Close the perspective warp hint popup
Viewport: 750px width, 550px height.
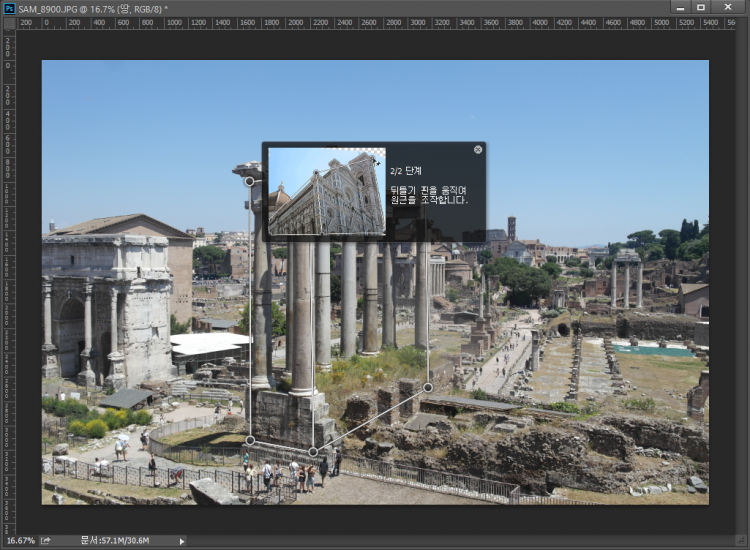click(x=478, y=149)
